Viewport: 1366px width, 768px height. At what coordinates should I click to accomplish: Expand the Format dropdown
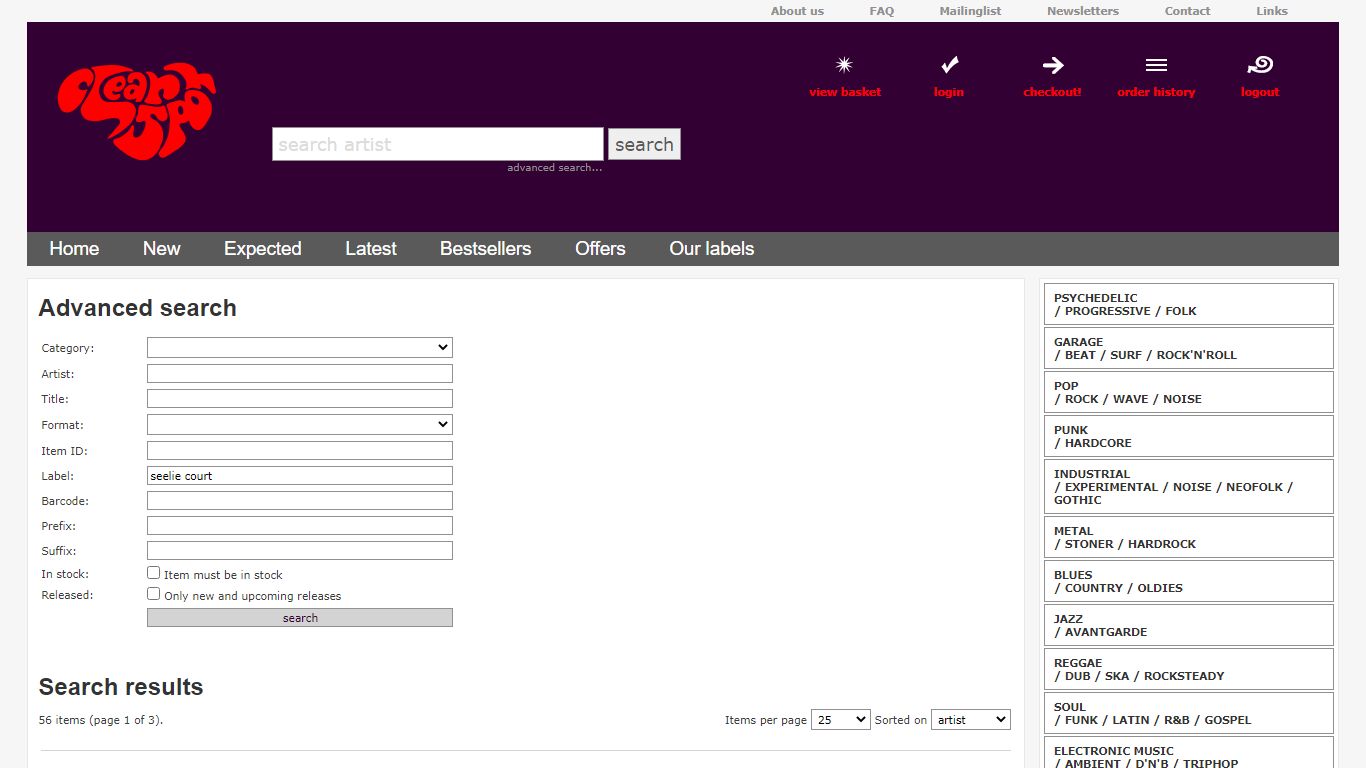coord(300,424)
